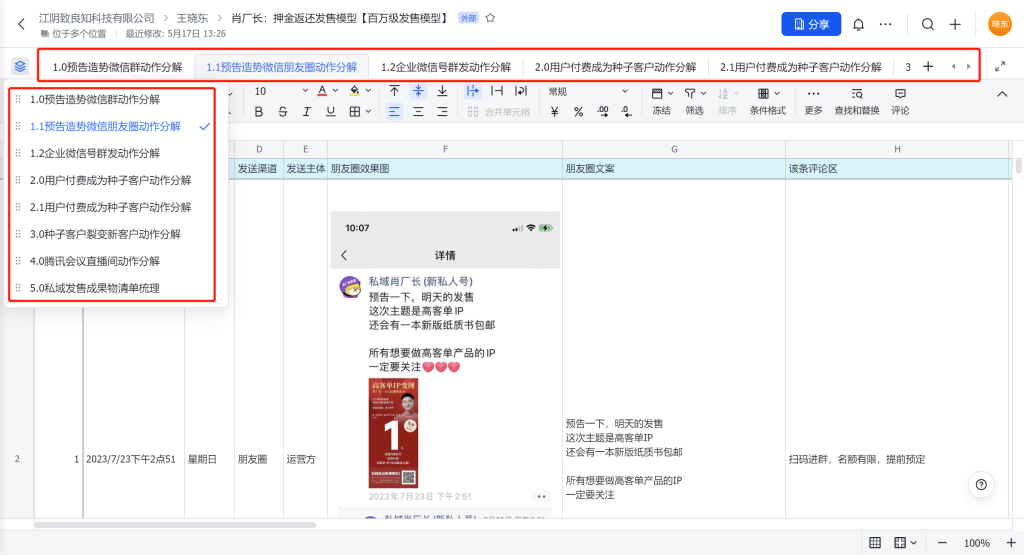Open the 位于多个位置 location label

tap(74, 33)
